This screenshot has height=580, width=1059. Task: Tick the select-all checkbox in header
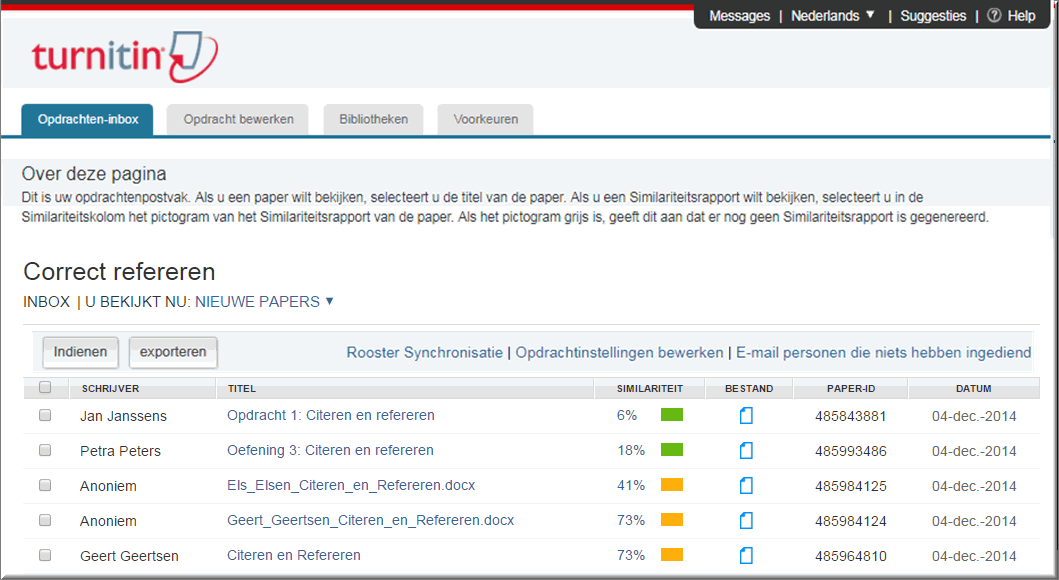coord(45,388)
